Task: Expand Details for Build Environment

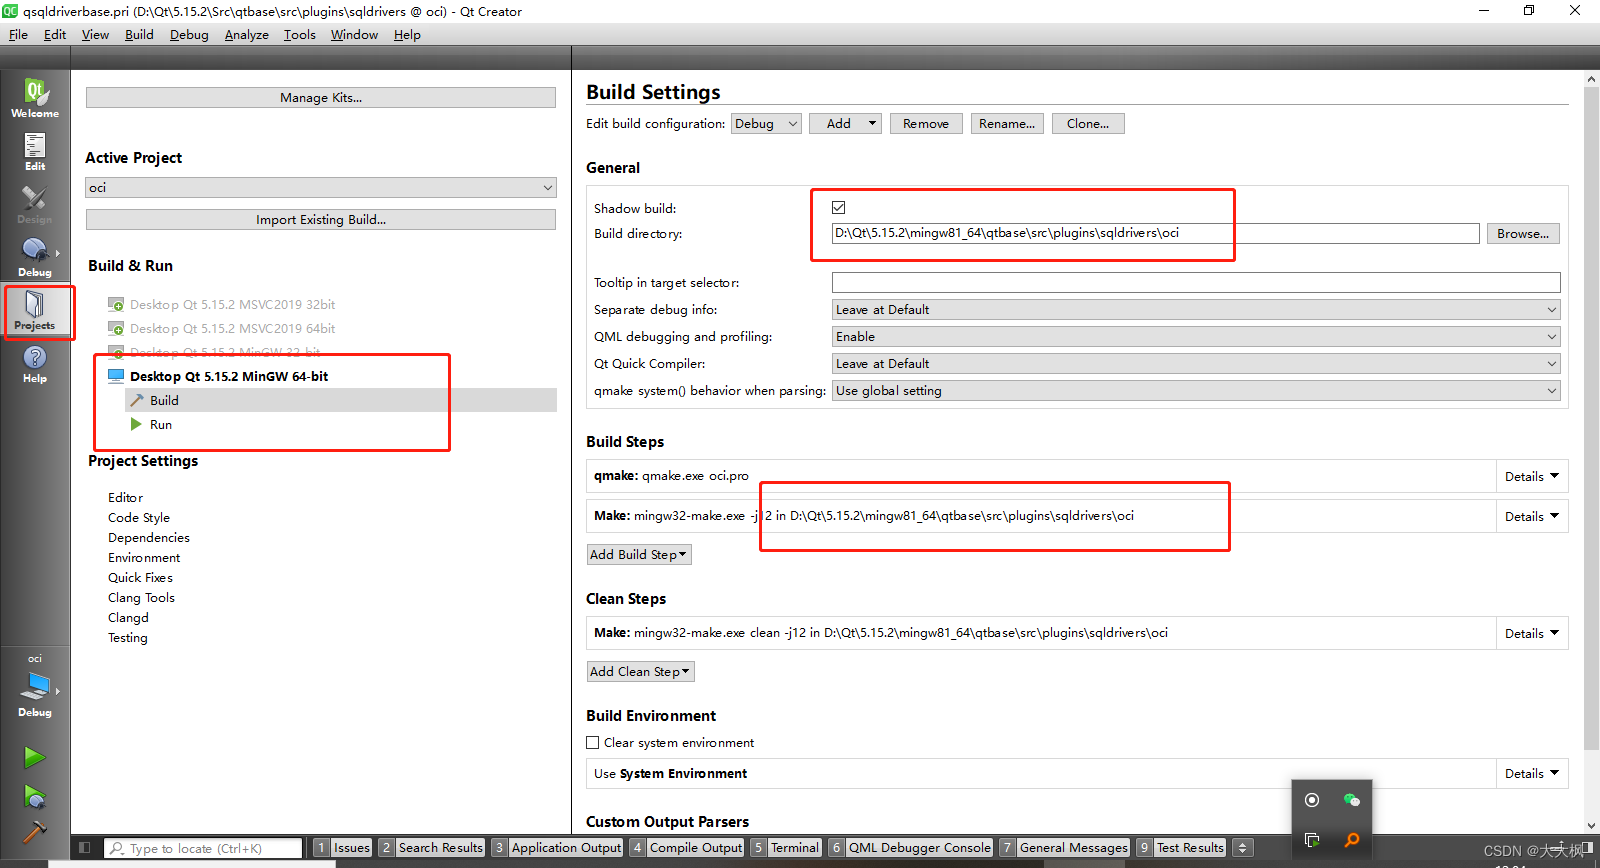Action: tap(1531, 774)
